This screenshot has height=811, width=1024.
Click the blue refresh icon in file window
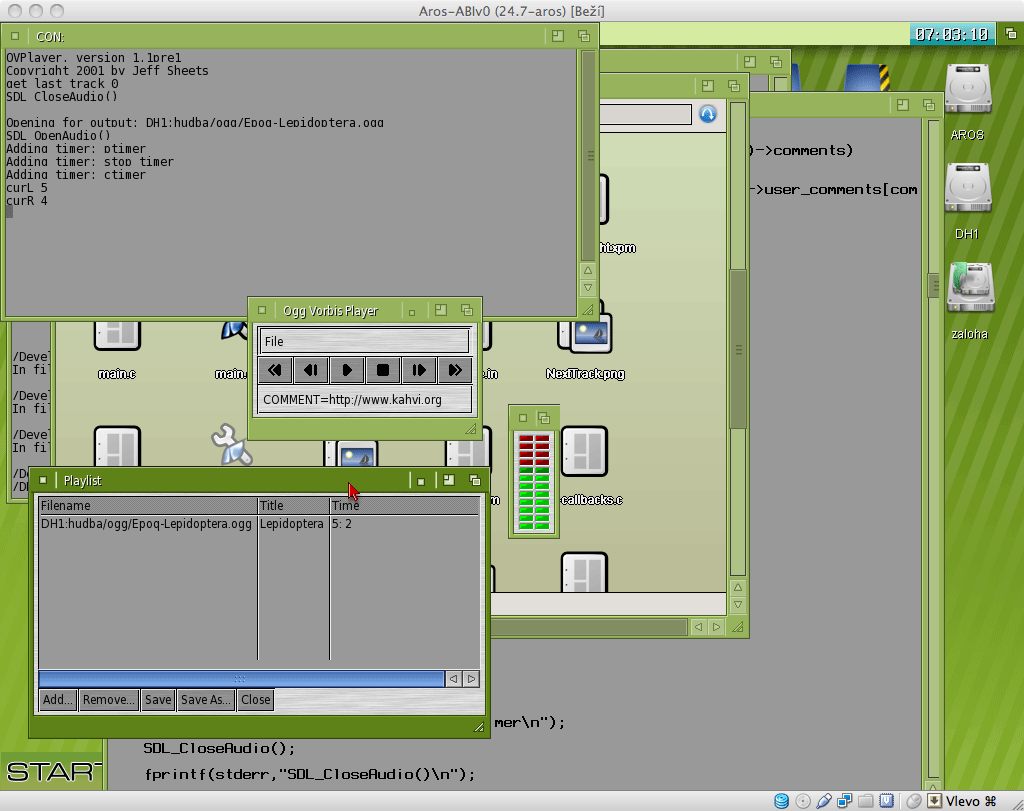[708, 114]
